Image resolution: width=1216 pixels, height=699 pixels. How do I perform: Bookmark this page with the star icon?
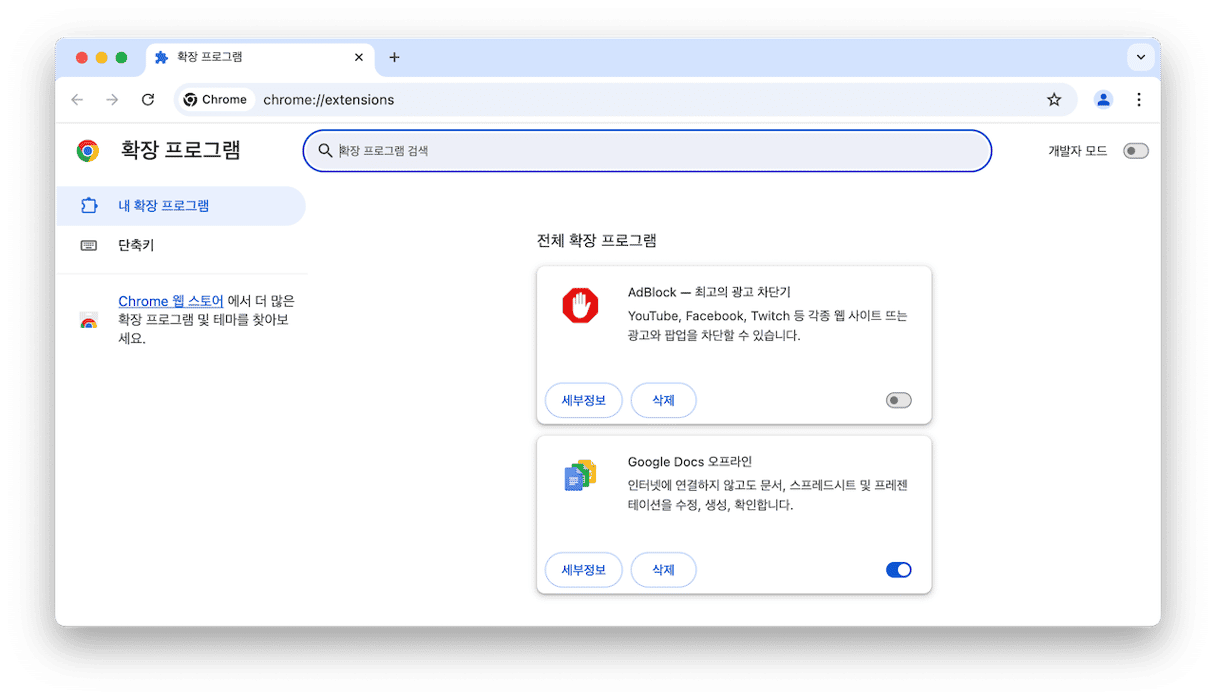pyautogui.click(x=1054, y=100)
